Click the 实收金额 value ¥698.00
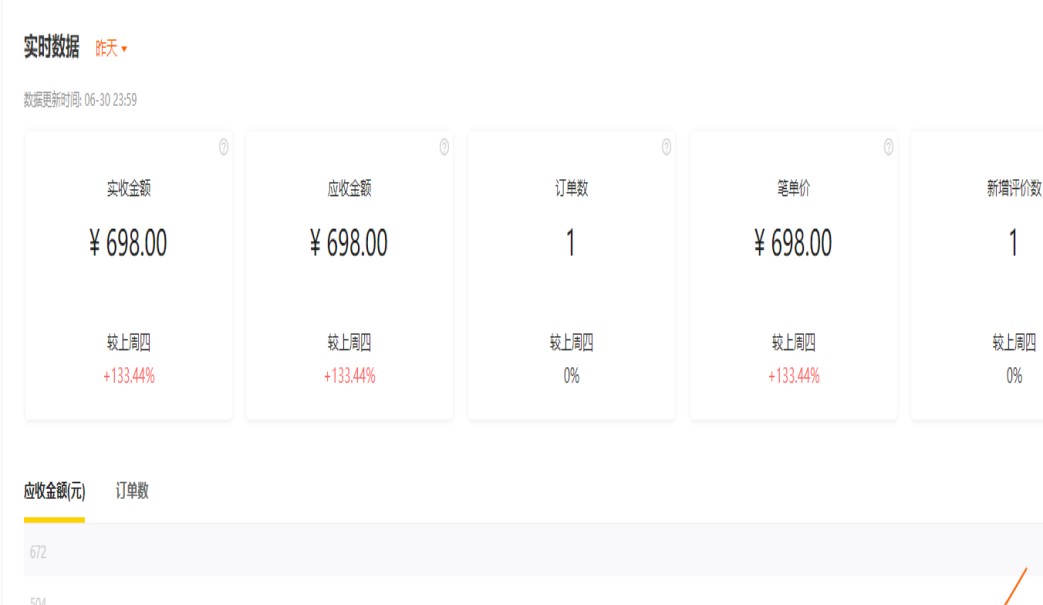This screenshot has height=605, width=1043. click(x=128, y=243)
